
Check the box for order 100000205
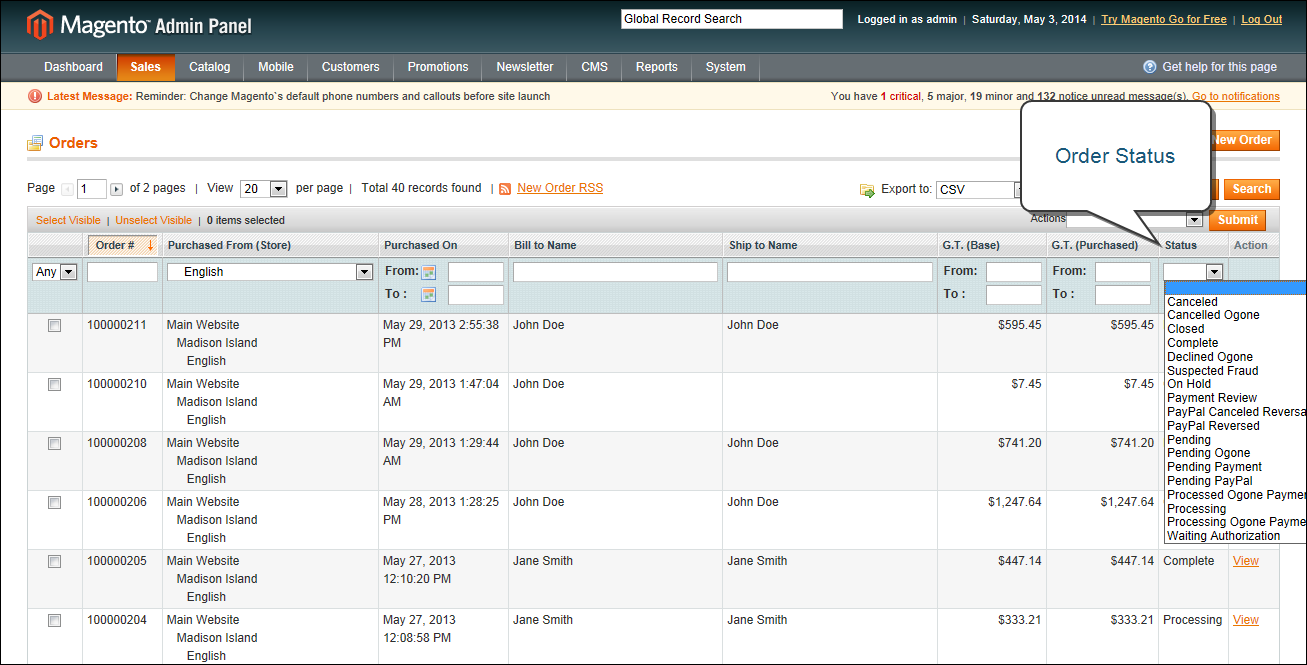coord(55,562)
